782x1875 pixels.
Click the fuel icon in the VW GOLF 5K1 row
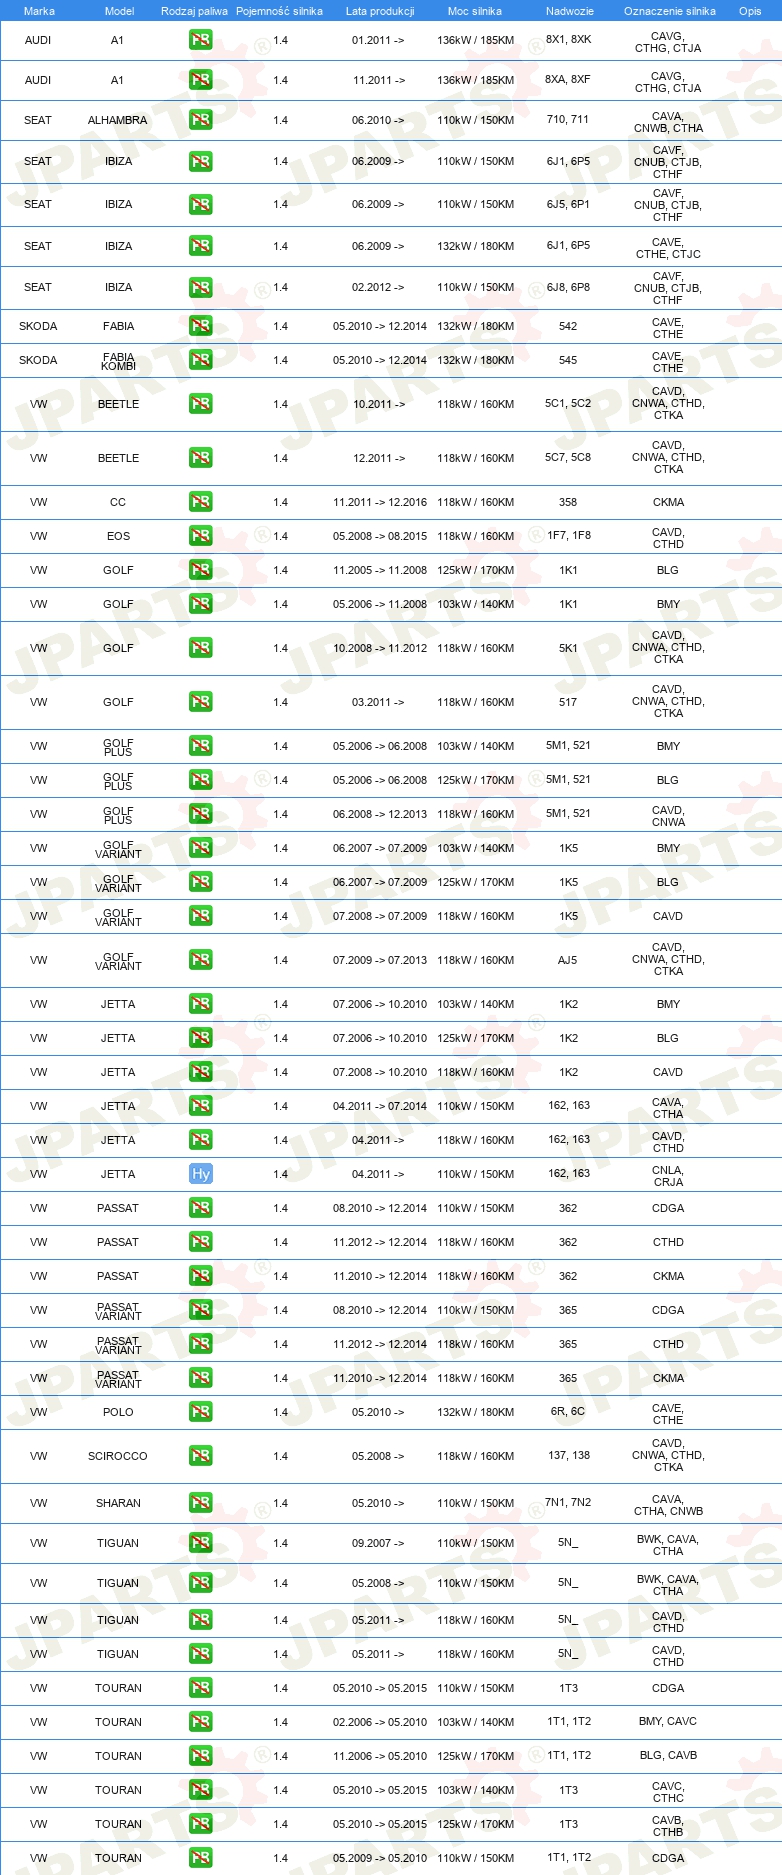coord(201,648)
